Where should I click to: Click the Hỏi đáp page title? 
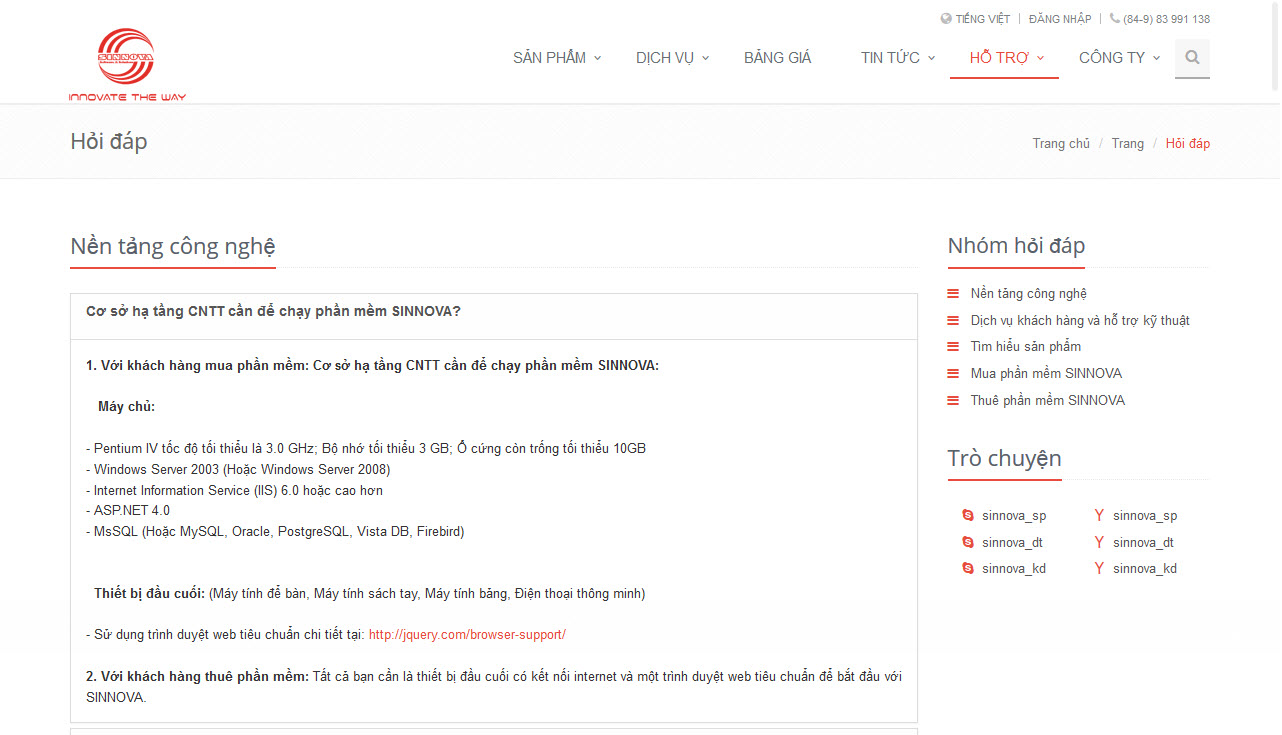coord(109,141)
